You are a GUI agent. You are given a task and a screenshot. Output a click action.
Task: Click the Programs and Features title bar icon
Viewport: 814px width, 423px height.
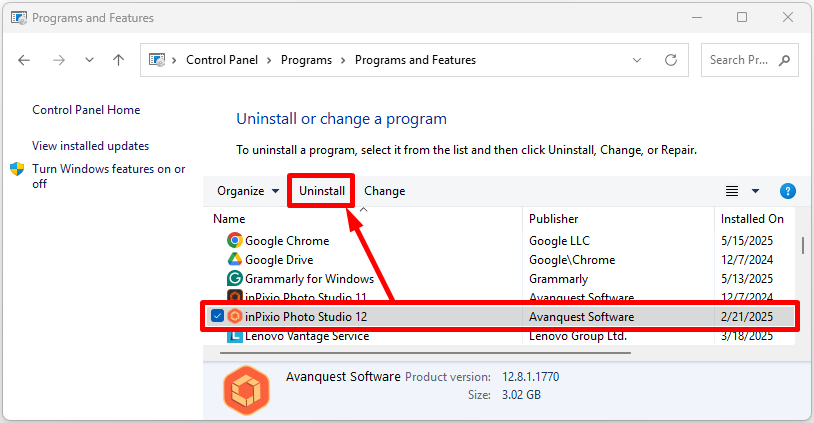[19, 18]
